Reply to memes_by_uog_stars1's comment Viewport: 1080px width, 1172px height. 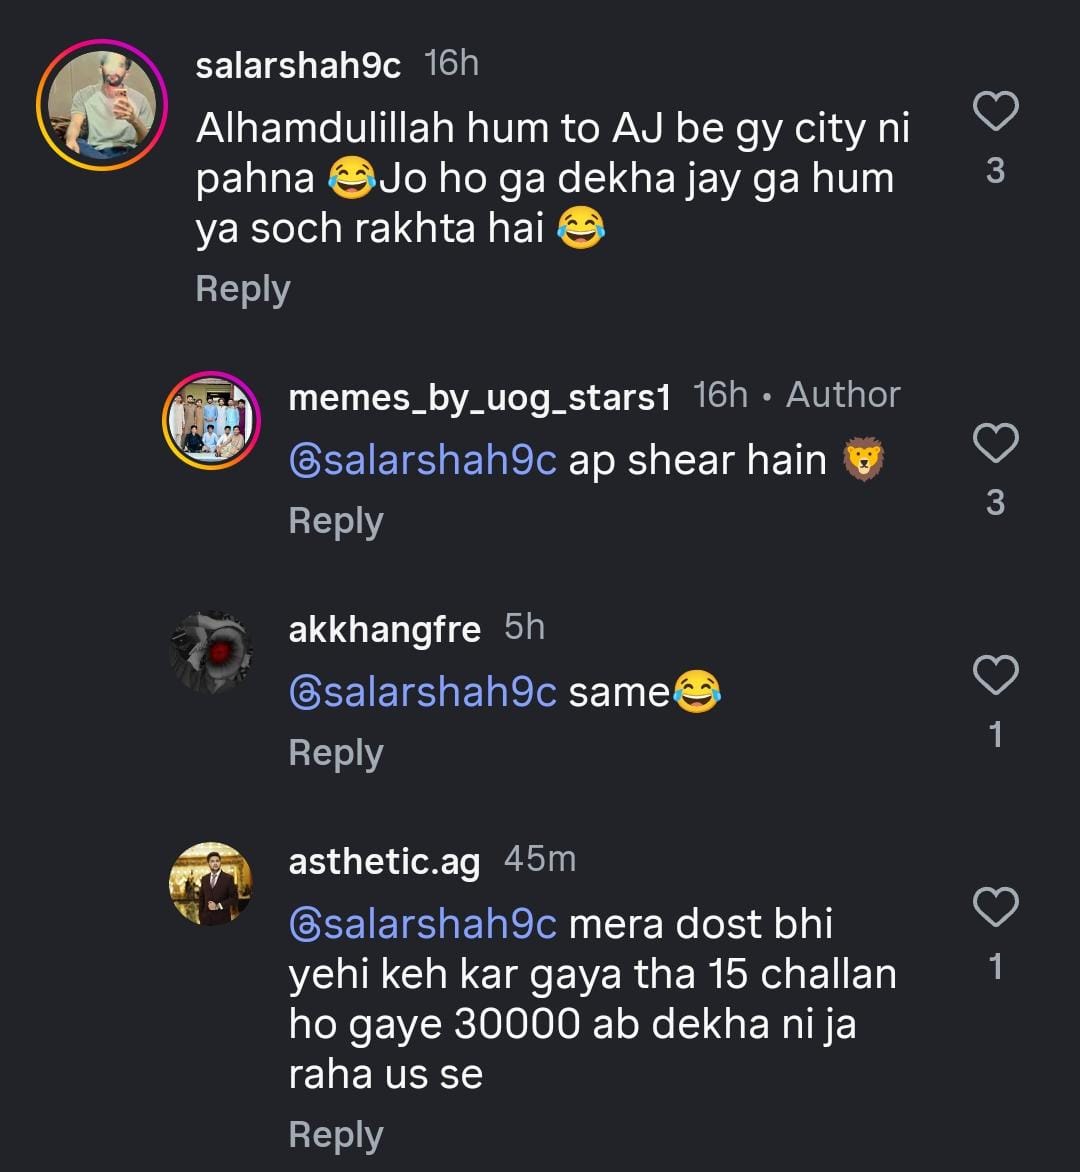point(336,521)
